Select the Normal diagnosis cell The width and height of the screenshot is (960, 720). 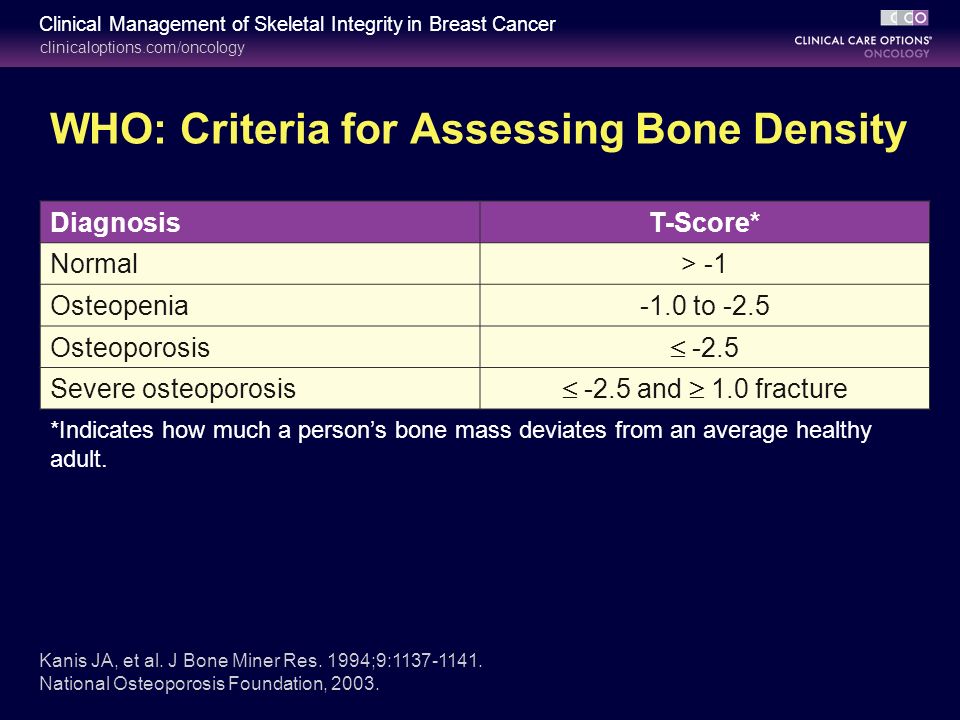click(260, 264)
